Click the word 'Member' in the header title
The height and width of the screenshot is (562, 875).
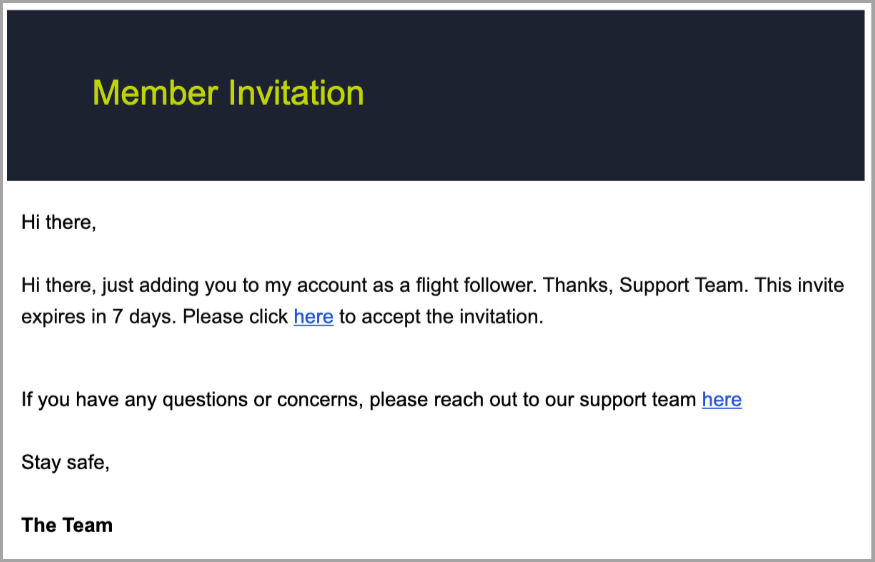[155, 93]
